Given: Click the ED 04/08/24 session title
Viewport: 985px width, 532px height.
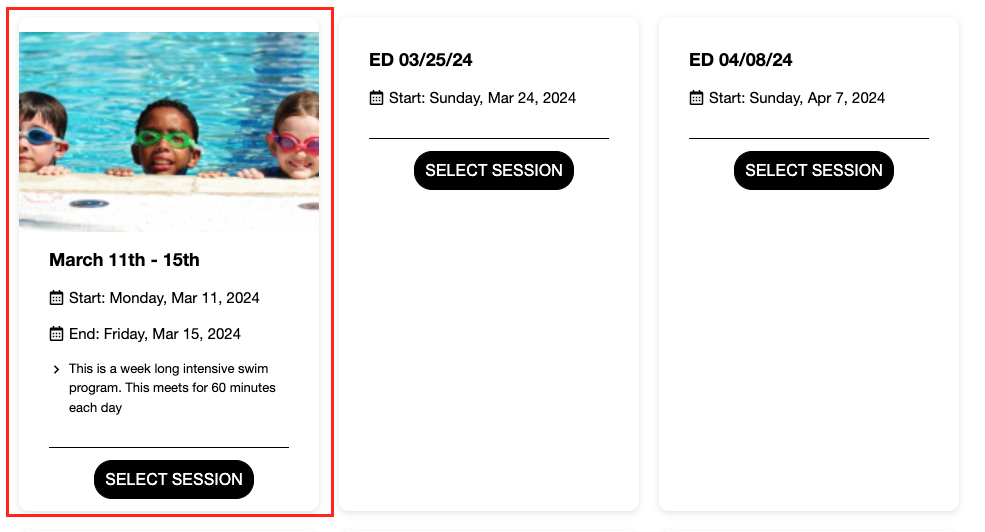Looking at the screenshot, I should click(741, 60).
